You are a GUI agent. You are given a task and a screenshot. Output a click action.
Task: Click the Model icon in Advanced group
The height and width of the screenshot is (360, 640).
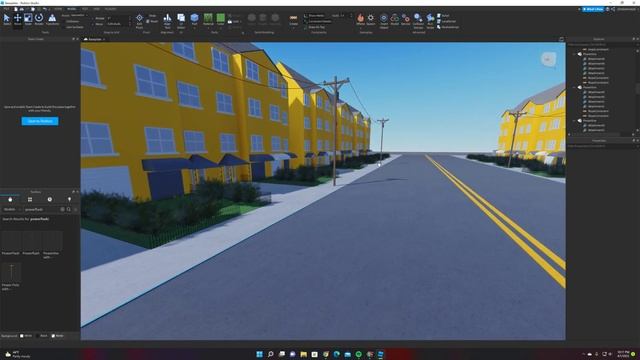coord(394,19)
